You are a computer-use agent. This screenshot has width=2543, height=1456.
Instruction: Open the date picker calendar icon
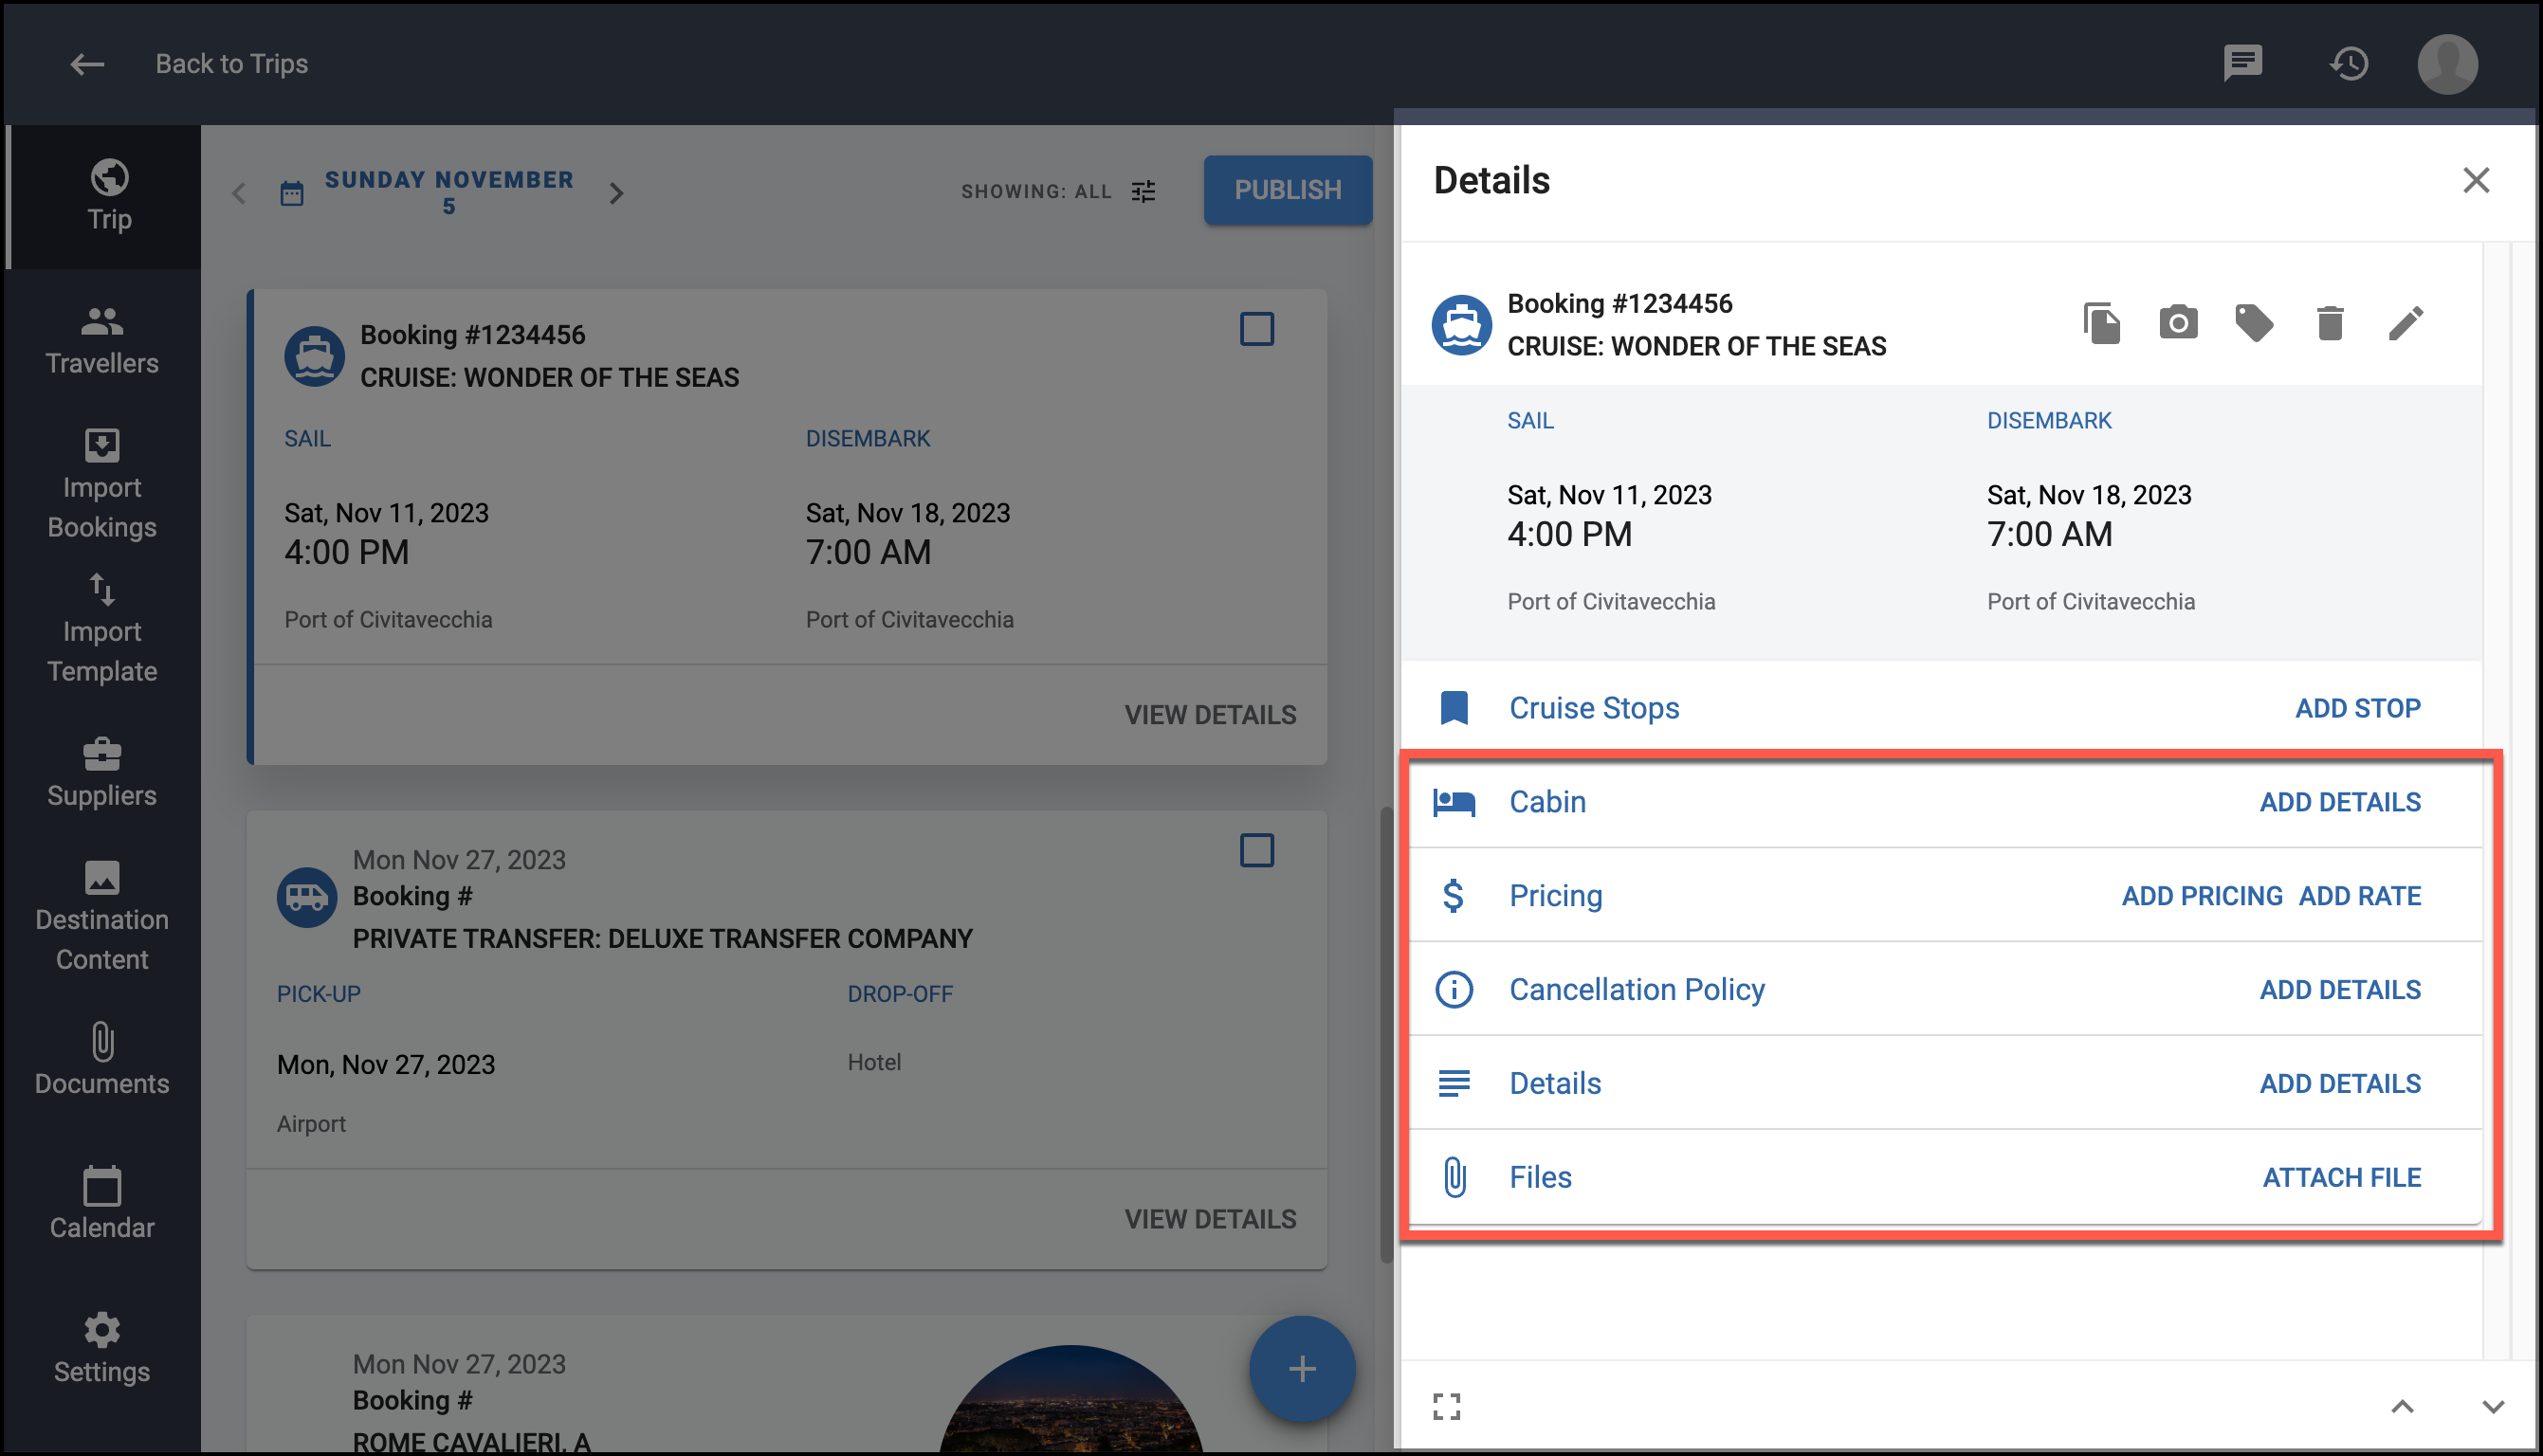pyautogui.click(x=292, y=193)
